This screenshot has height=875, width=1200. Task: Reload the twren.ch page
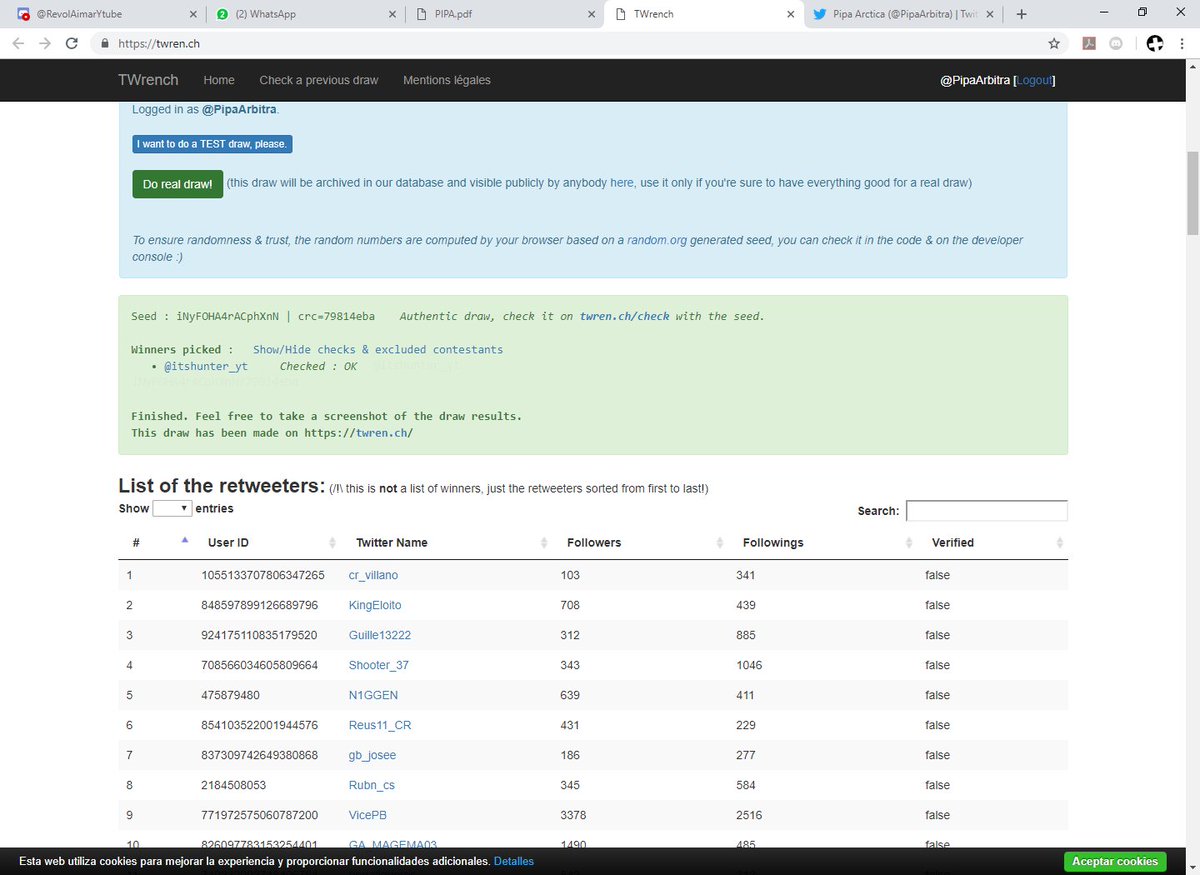72,43
